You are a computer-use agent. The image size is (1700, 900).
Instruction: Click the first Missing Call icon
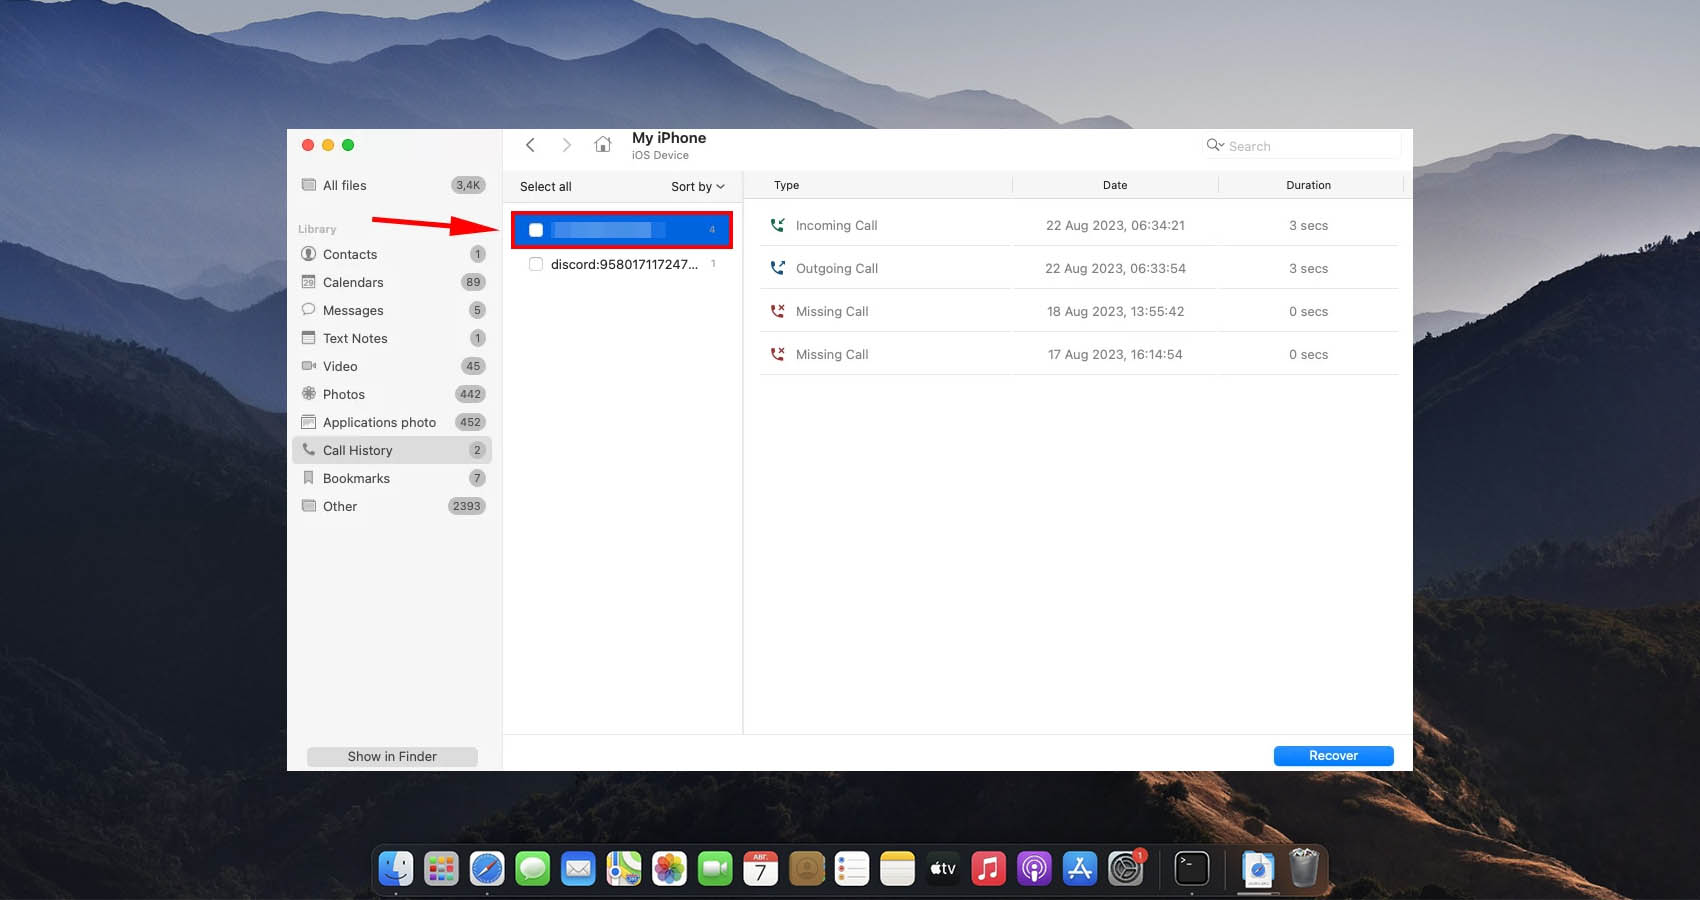coord(777,312)
